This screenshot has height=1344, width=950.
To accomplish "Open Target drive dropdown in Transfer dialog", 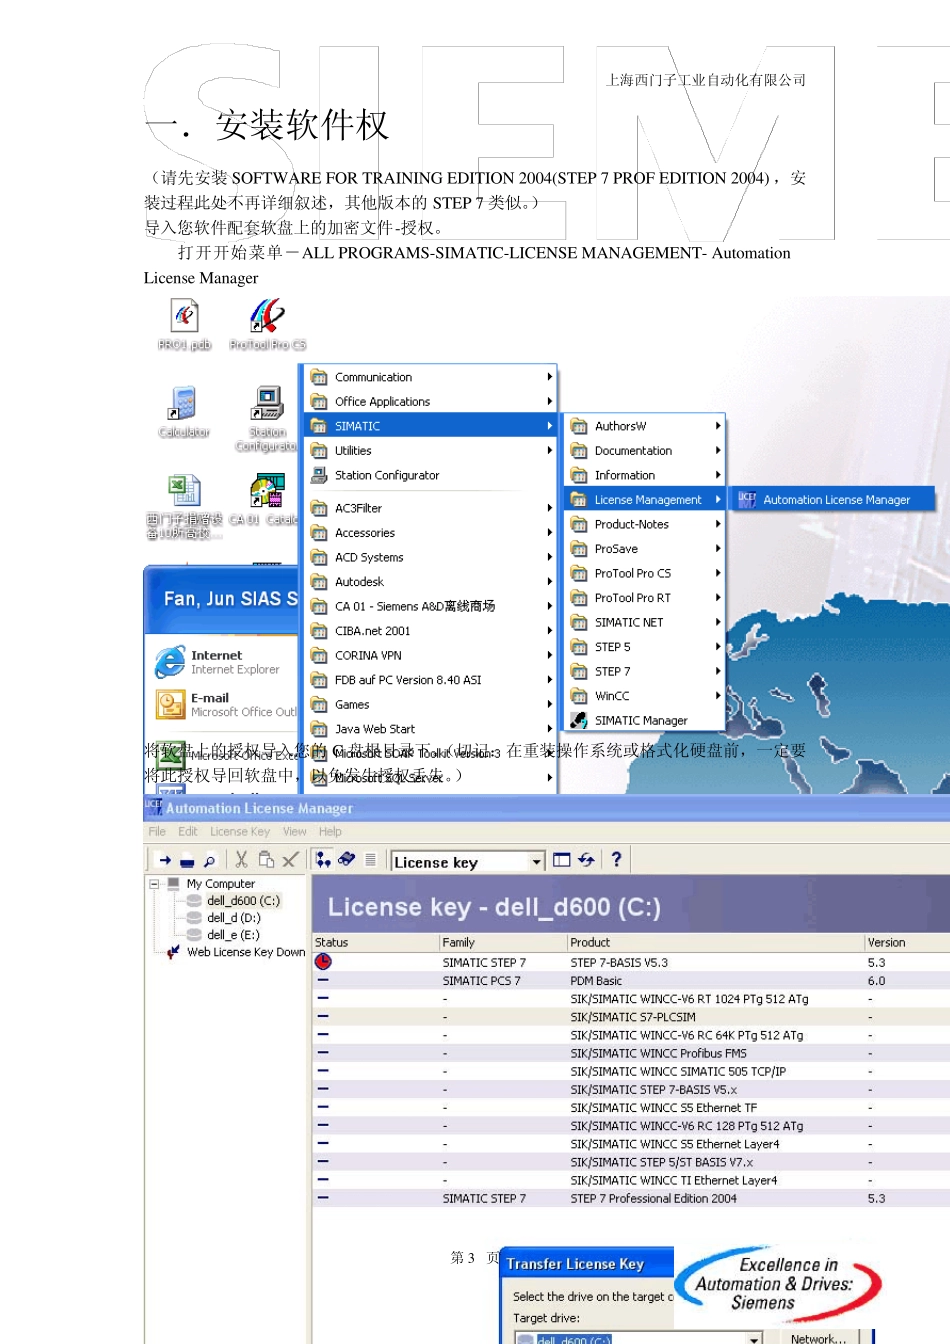I will click(x=755, y=1338).
